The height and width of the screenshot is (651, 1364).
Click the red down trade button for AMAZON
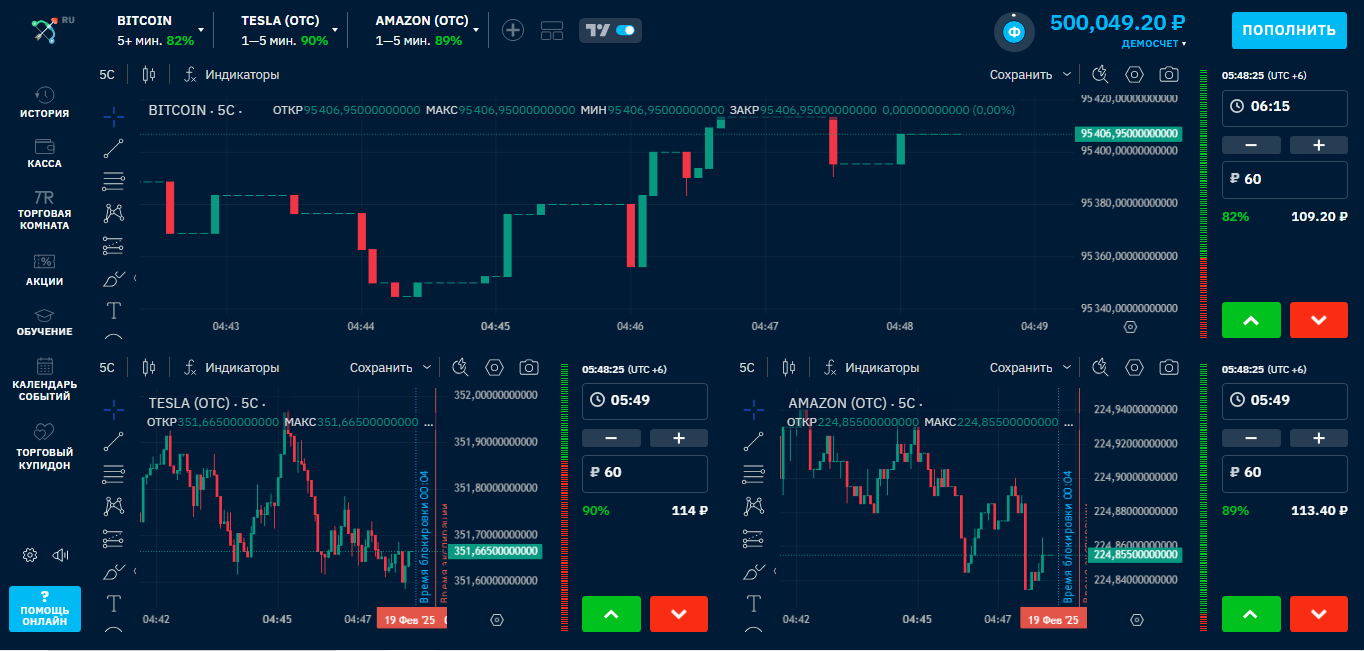(1319, 614)
